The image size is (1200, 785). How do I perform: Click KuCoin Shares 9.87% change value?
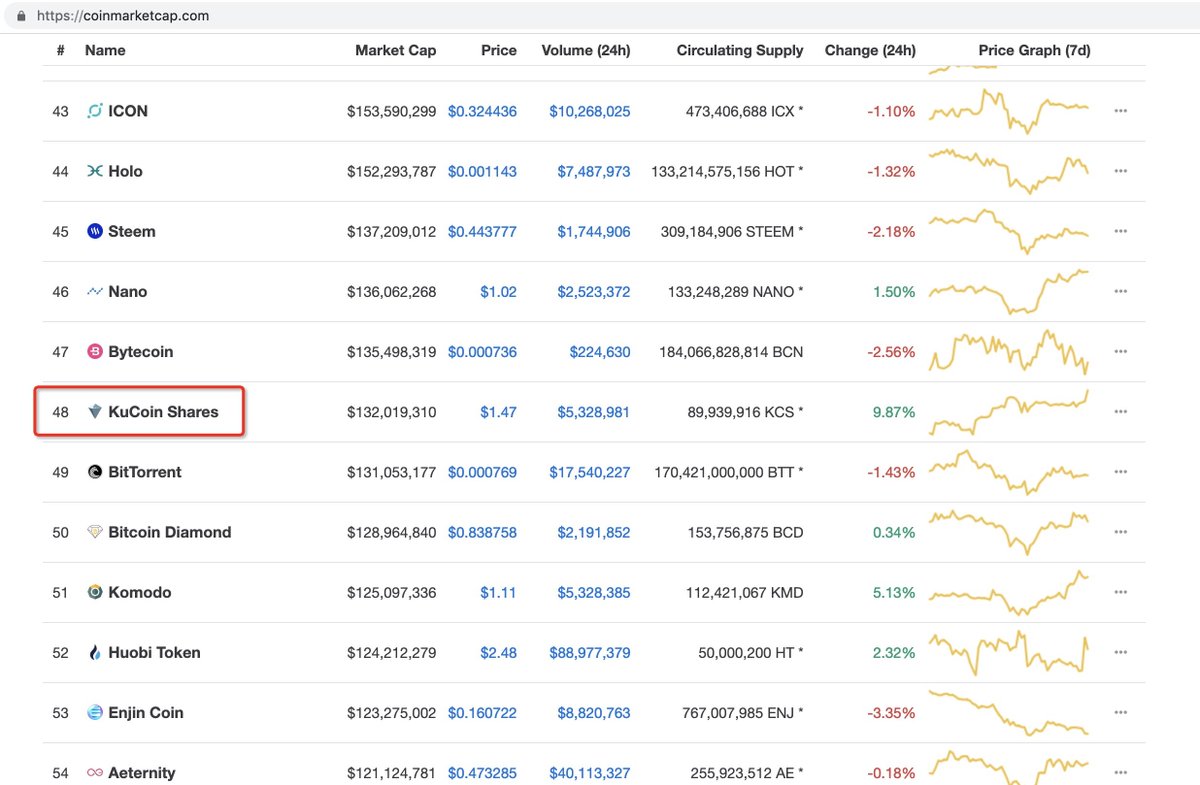point(893,411)
